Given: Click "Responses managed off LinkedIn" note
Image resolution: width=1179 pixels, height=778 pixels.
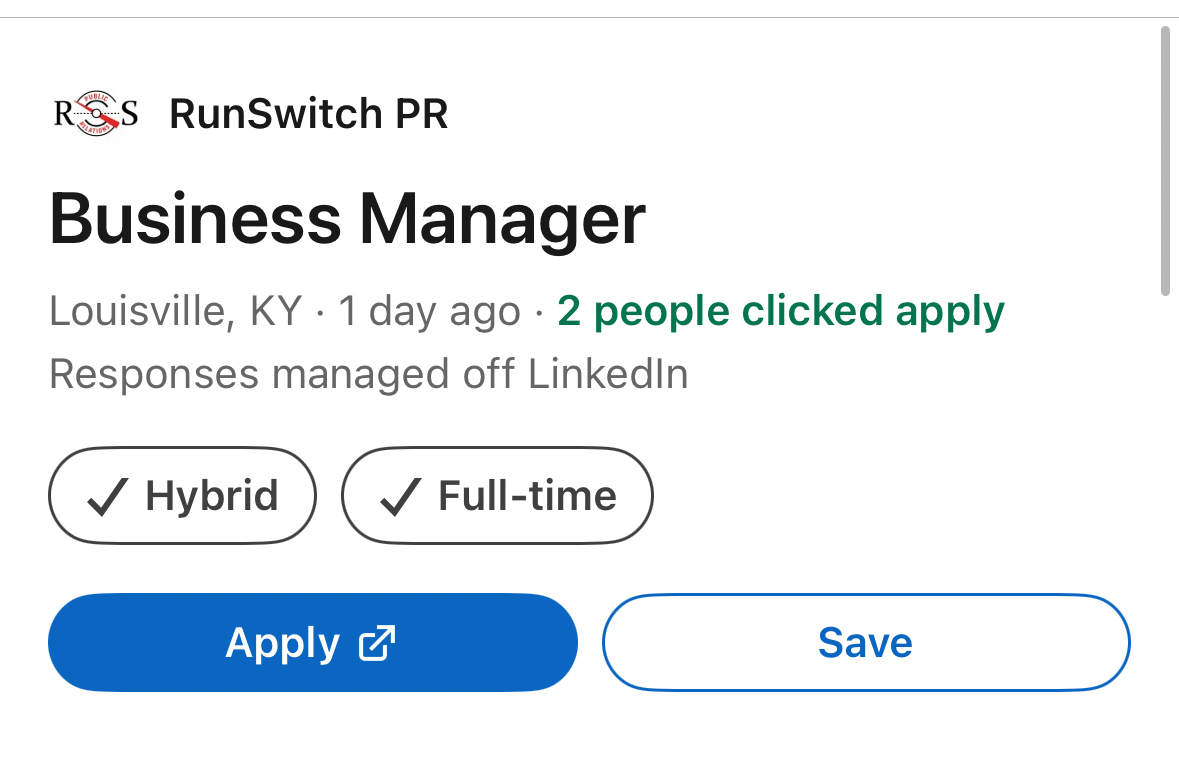Looking at the screenshot, I should pyautogui.click(x=368, y=375).
